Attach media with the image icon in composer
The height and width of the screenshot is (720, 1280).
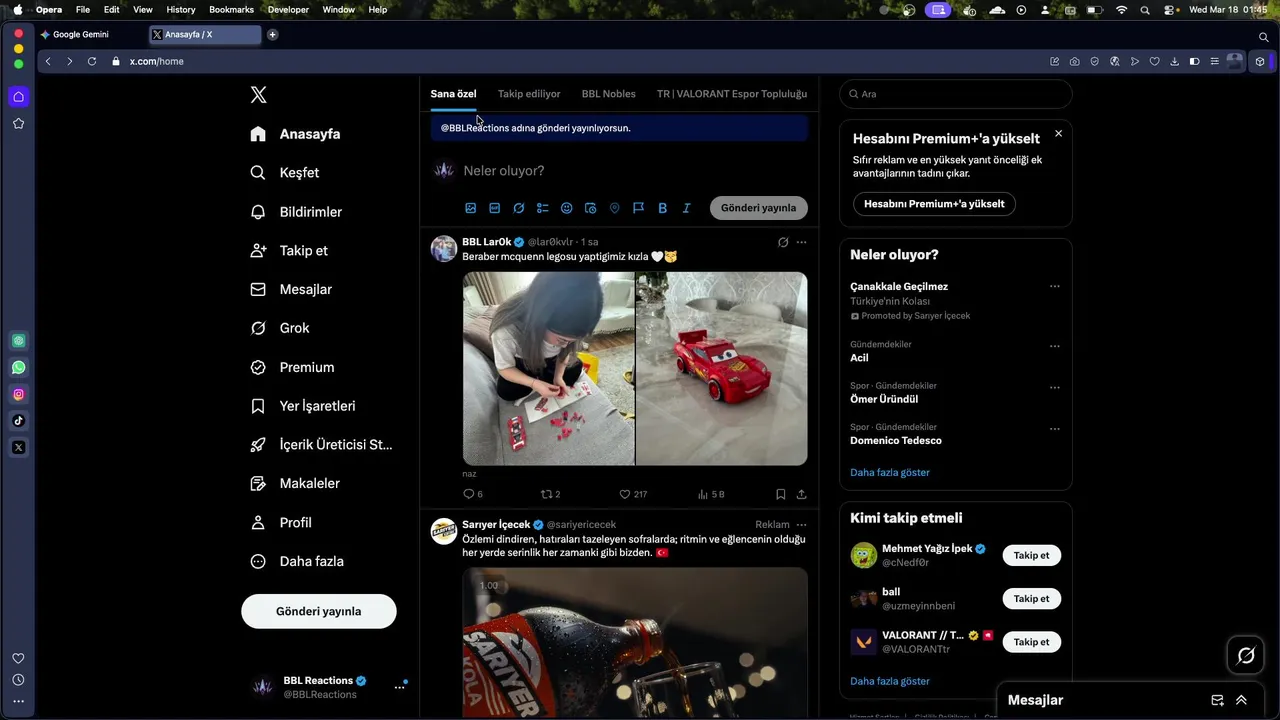pyautogui.click(x=471, y=208)
